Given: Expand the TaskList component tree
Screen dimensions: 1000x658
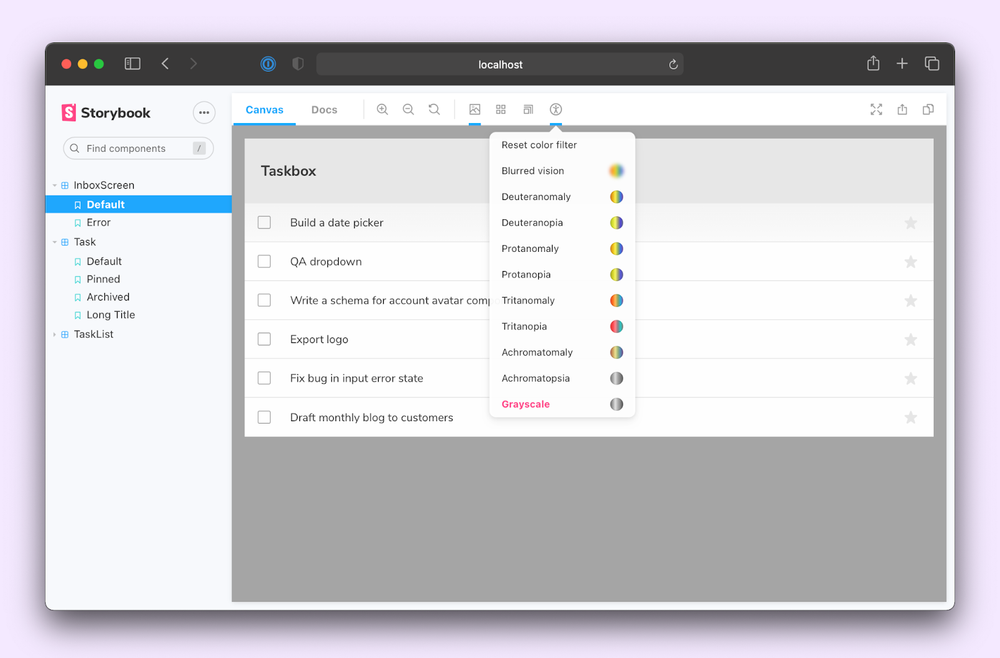Looking at the screenshot, I should (x=56, y=333).
